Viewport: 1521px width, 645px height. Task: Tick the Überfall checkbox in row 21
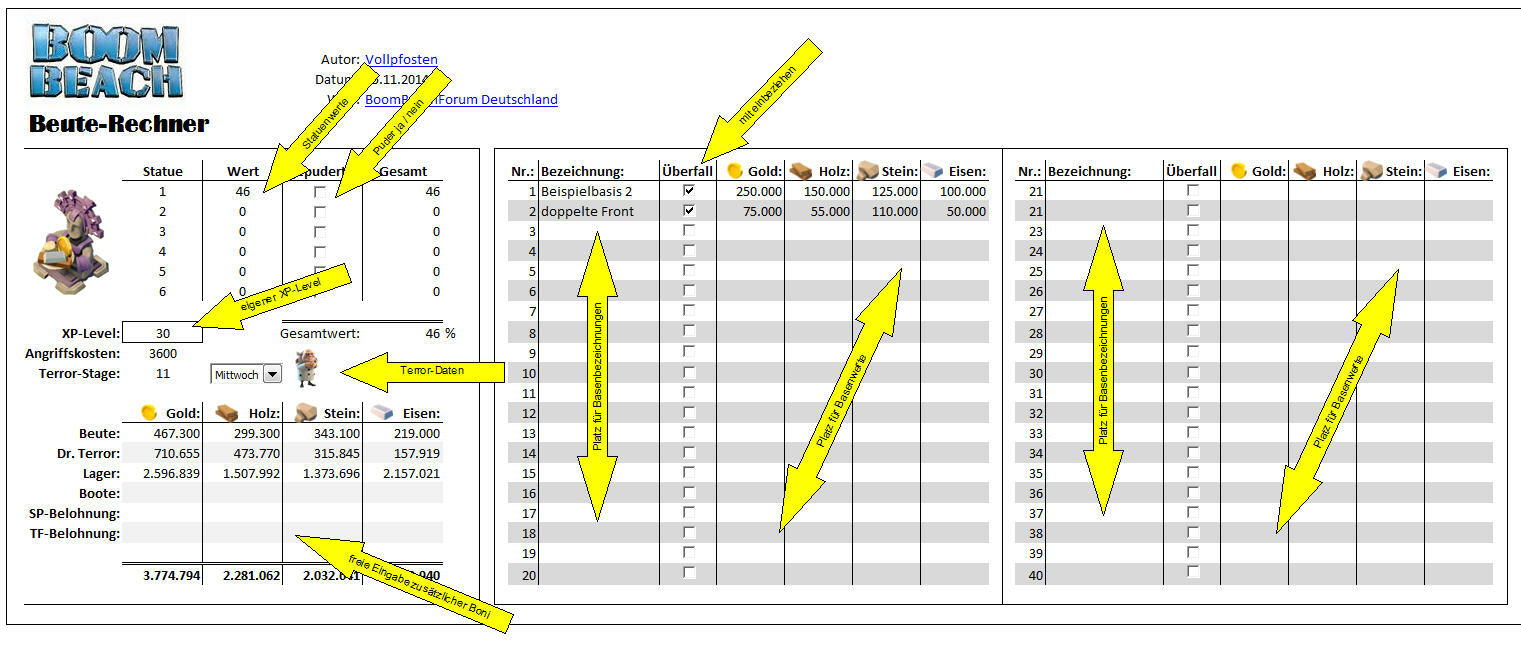pyautogui.click(x=1191, y=190)
